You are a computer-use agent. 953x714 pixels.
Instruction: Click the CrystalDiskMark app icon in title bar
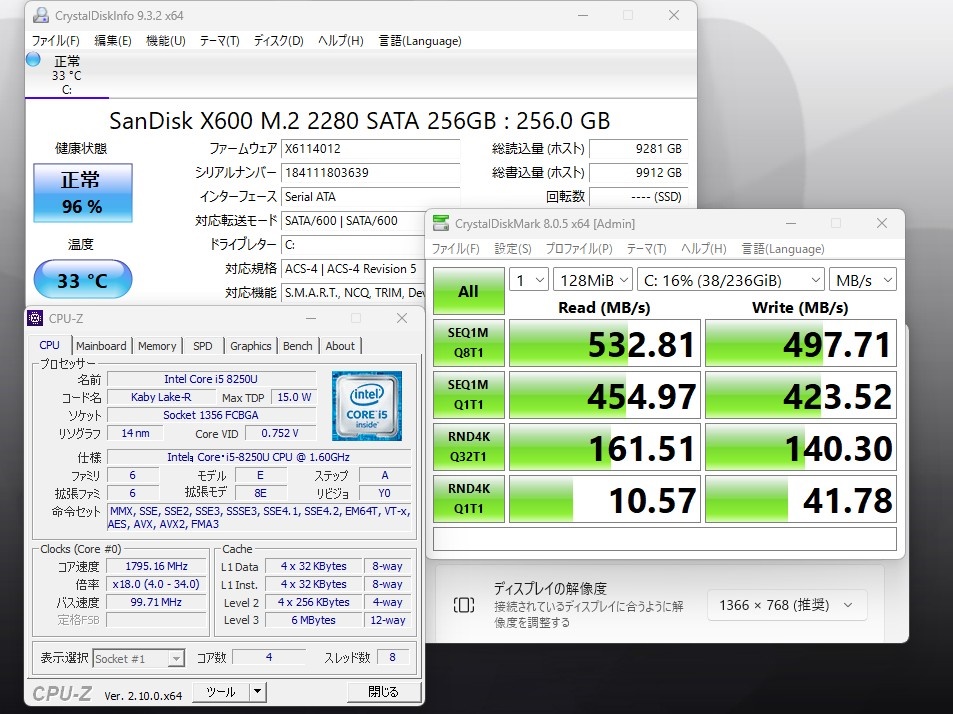pos(441,224)
